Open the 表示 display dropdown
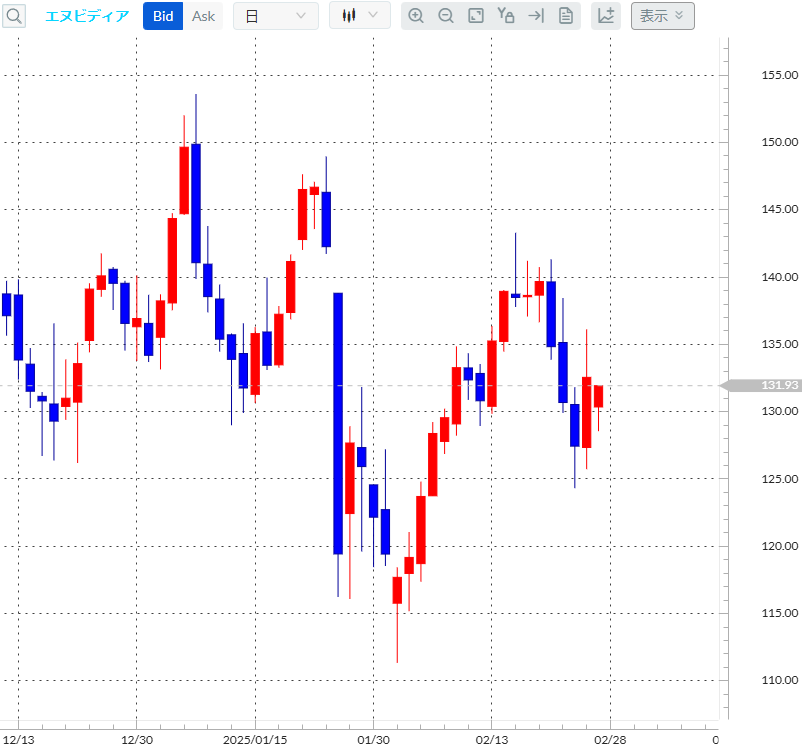802x748 pixels. (662, 16)
